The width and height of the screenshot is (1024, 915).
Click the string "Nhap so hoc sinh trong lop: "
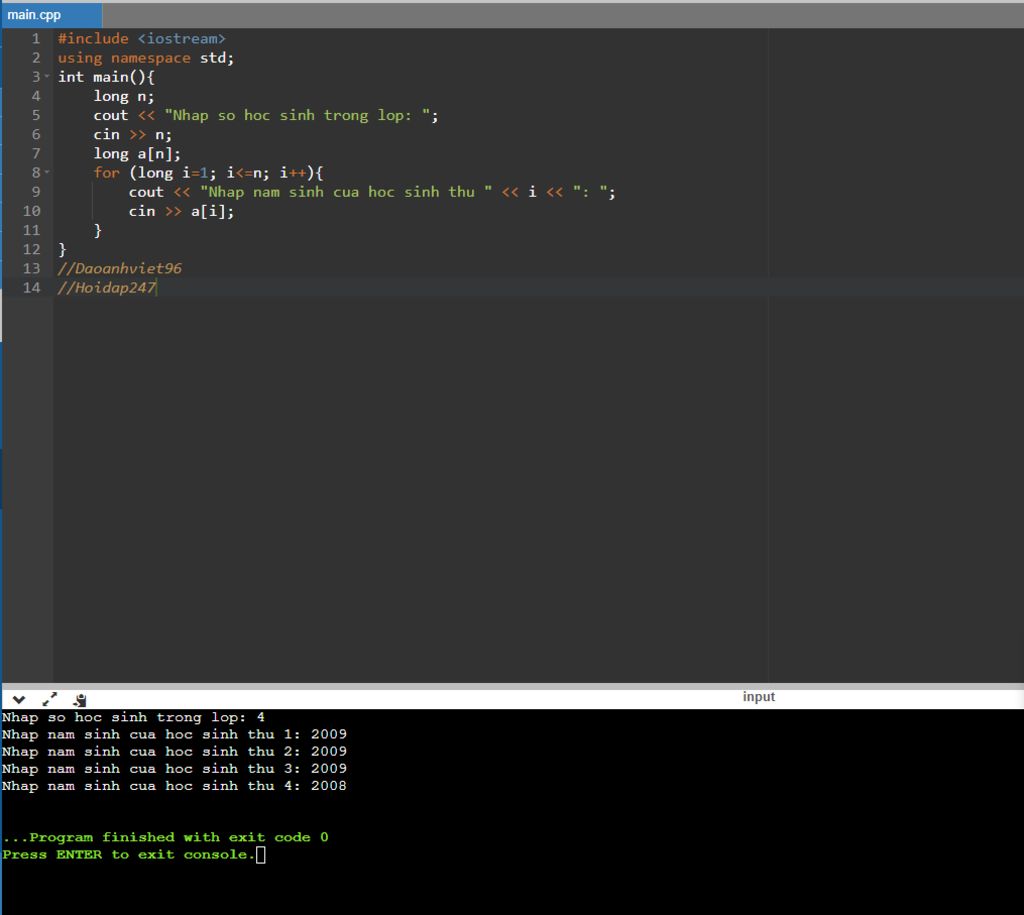[x=297, y=115]
